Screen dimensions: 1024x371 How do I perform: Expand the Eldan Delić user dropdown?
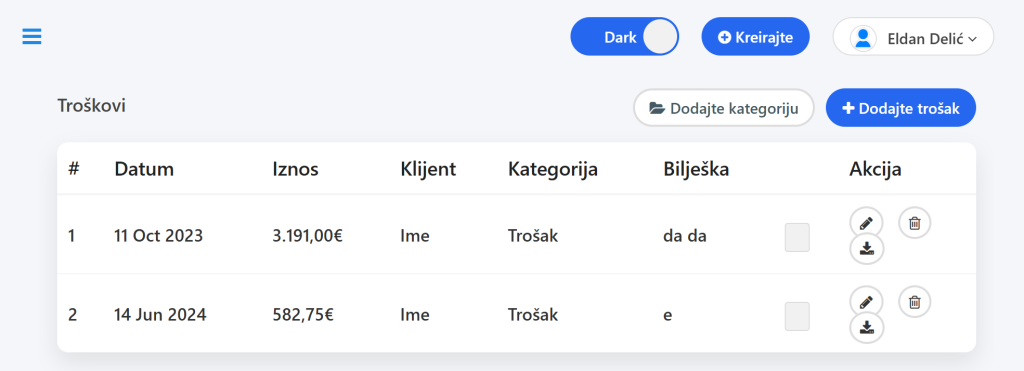click(913, 37)
